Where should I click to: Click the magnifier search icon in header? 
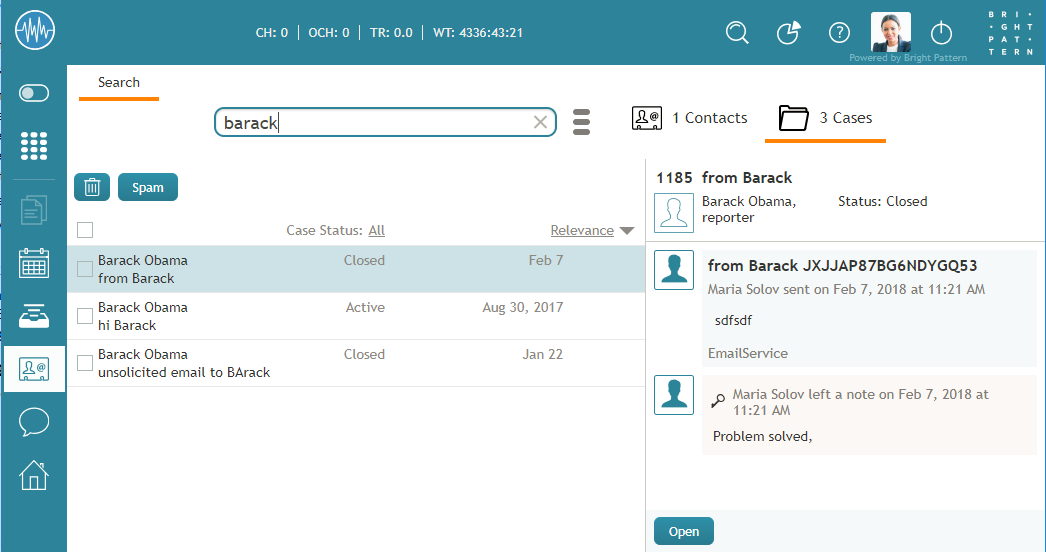[x=737, y=32]
